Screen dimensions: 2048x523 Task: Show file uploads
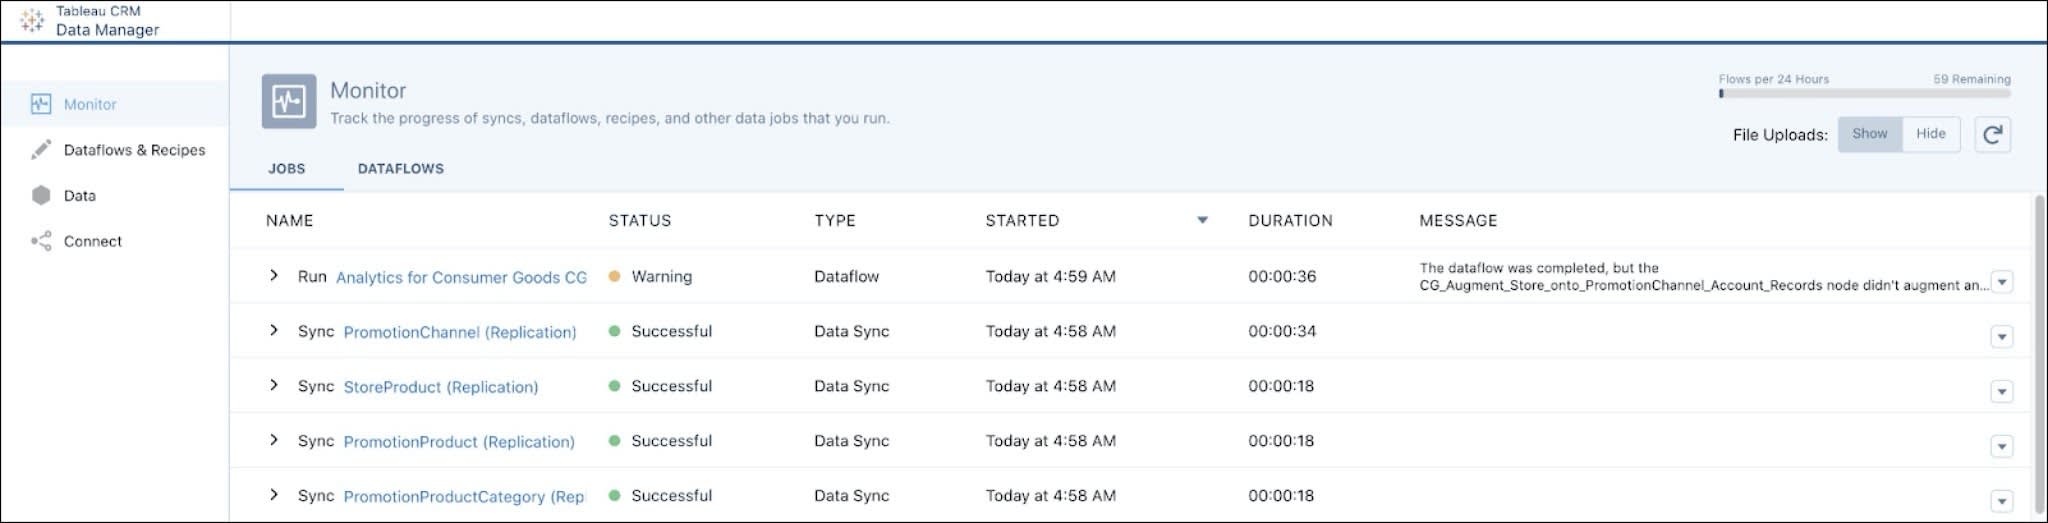tap(1869, 134)
